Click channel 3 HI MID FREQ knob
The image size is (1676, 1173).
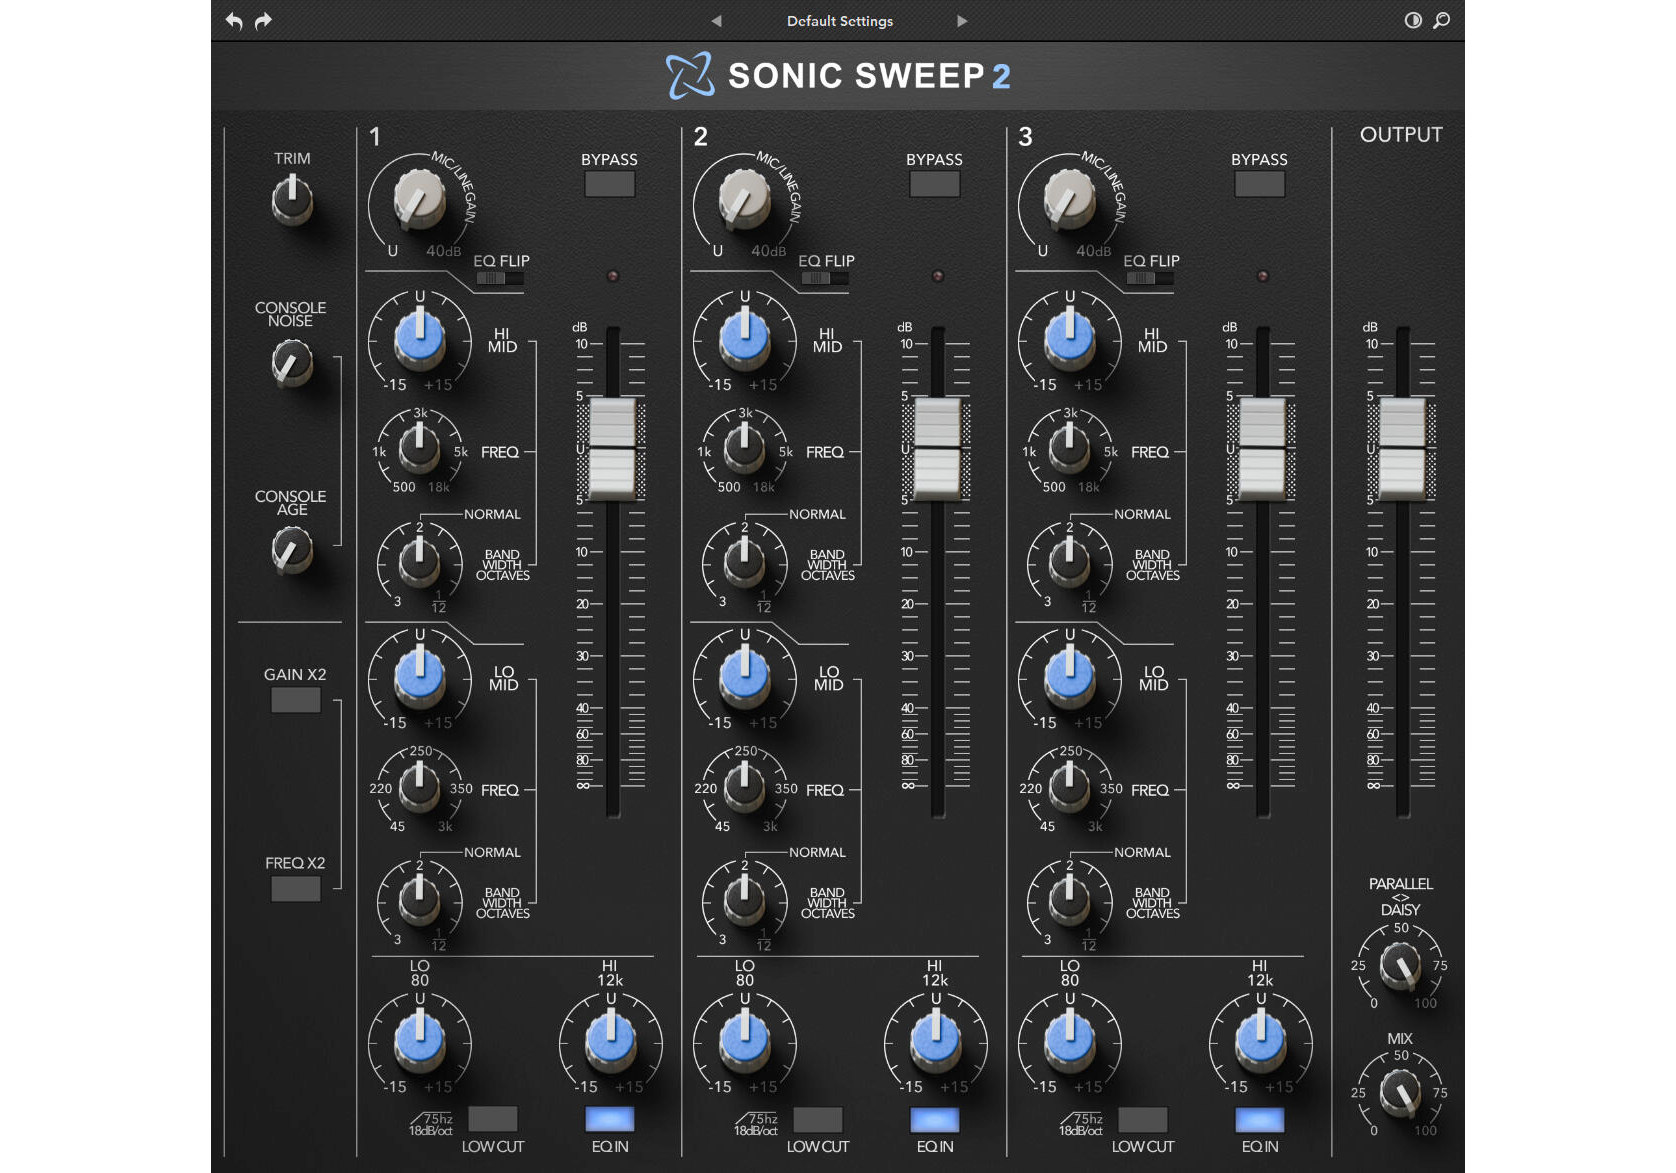pos(1070,448)
